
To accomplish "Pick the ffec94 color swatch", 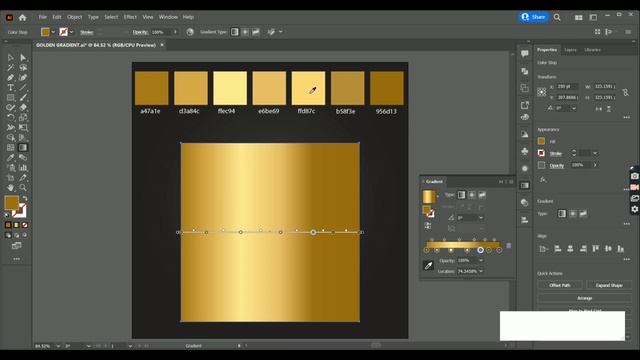I will [x=230, y=88].
